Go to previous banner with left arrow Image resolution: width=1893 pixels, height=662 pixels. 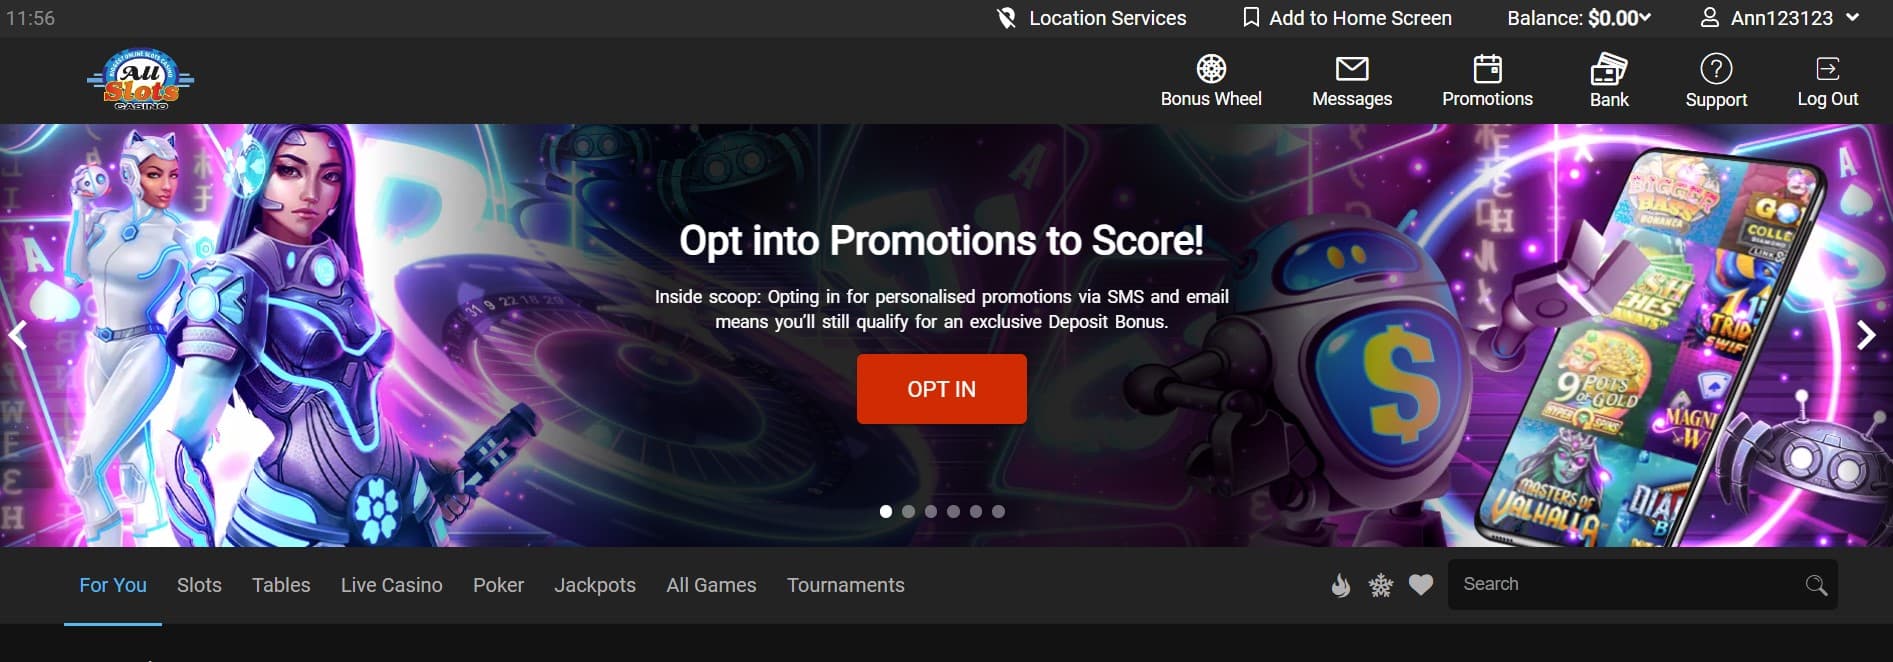pos(18,335)
